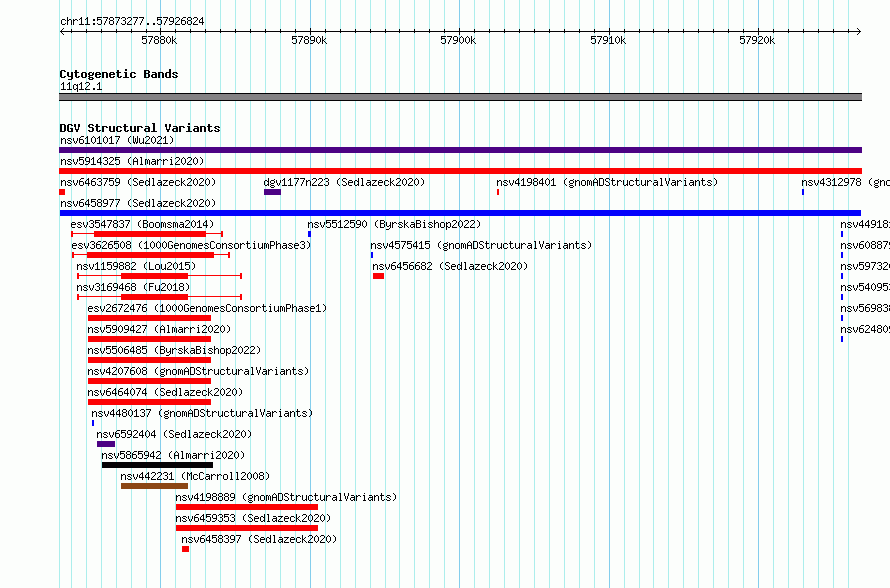Click the brown nsv442231 (McCarroll2008) bar
This screenshot has height=588, width=890.
tap(154, 486)
